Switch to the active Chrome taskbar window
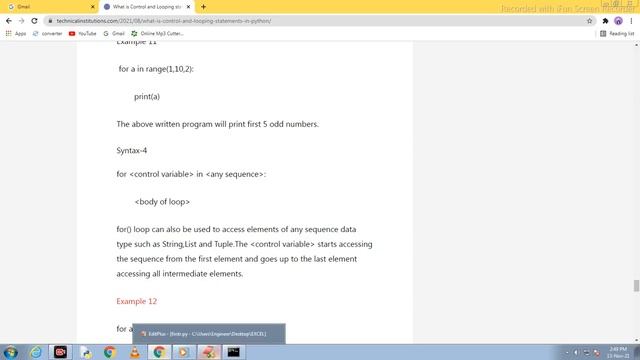The image size is (640, 360). (159, 352)
